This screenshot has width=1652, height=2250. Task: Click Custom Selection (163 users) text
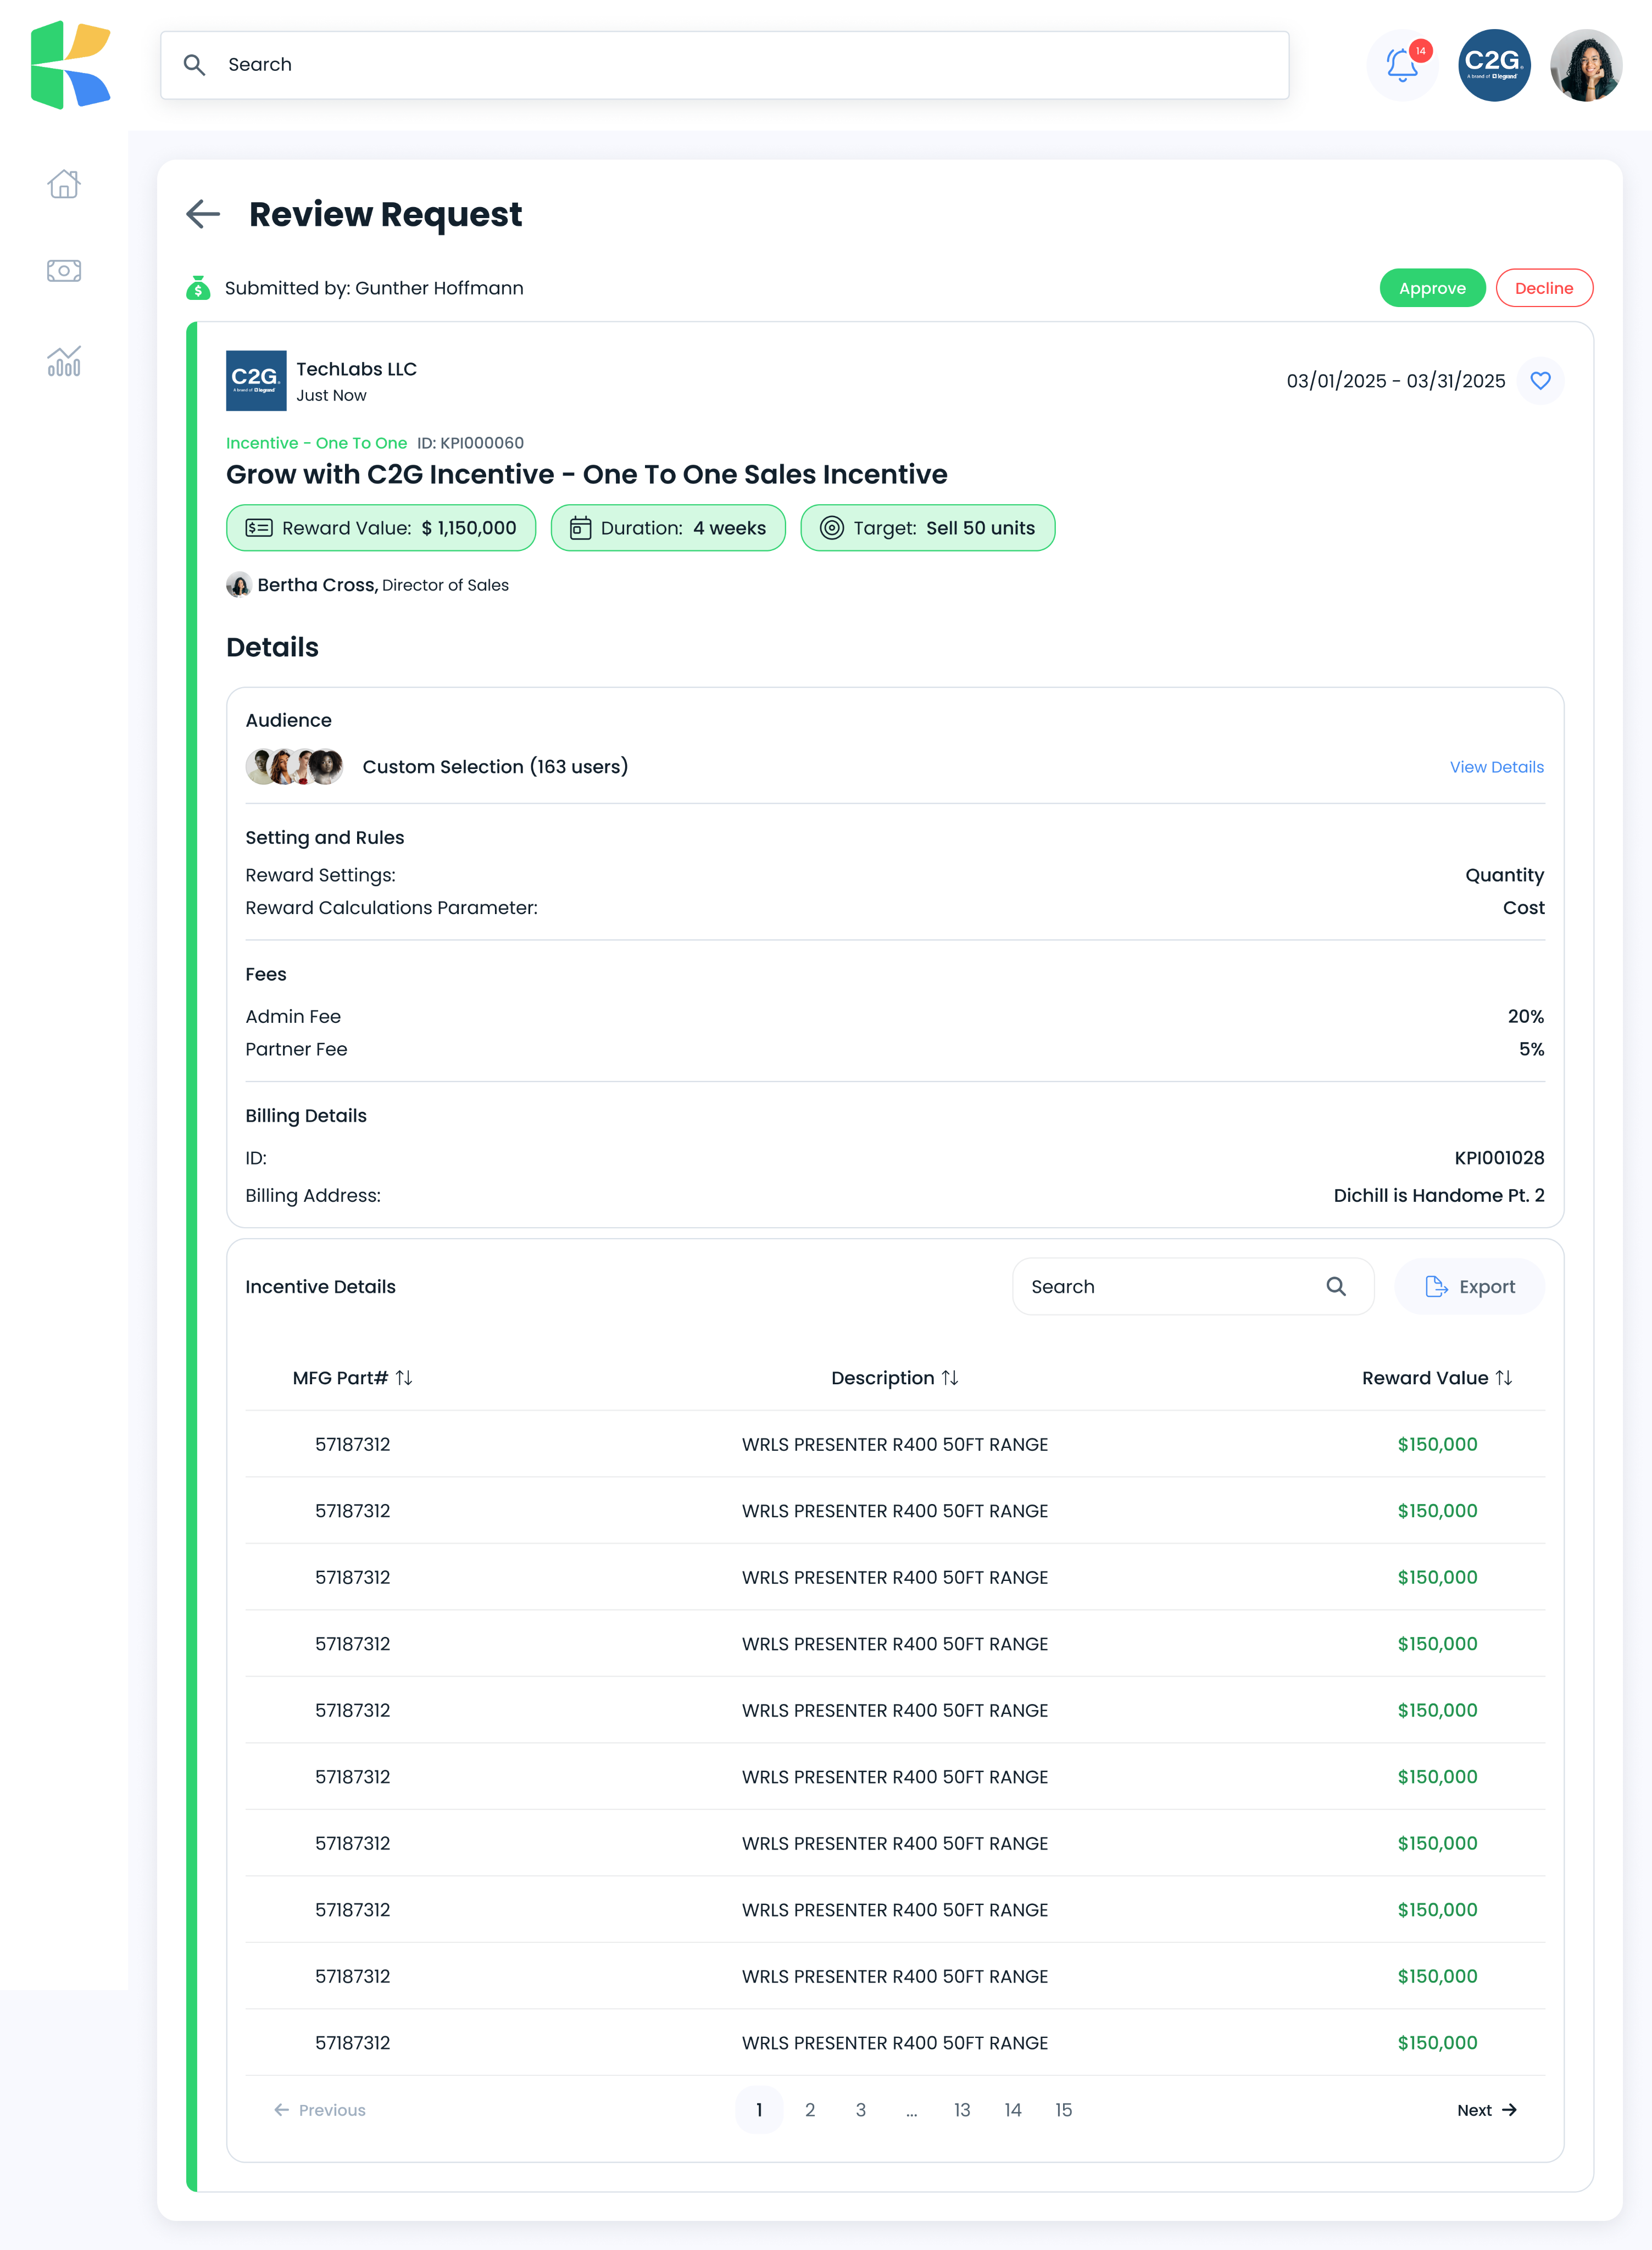pos(495,767)
